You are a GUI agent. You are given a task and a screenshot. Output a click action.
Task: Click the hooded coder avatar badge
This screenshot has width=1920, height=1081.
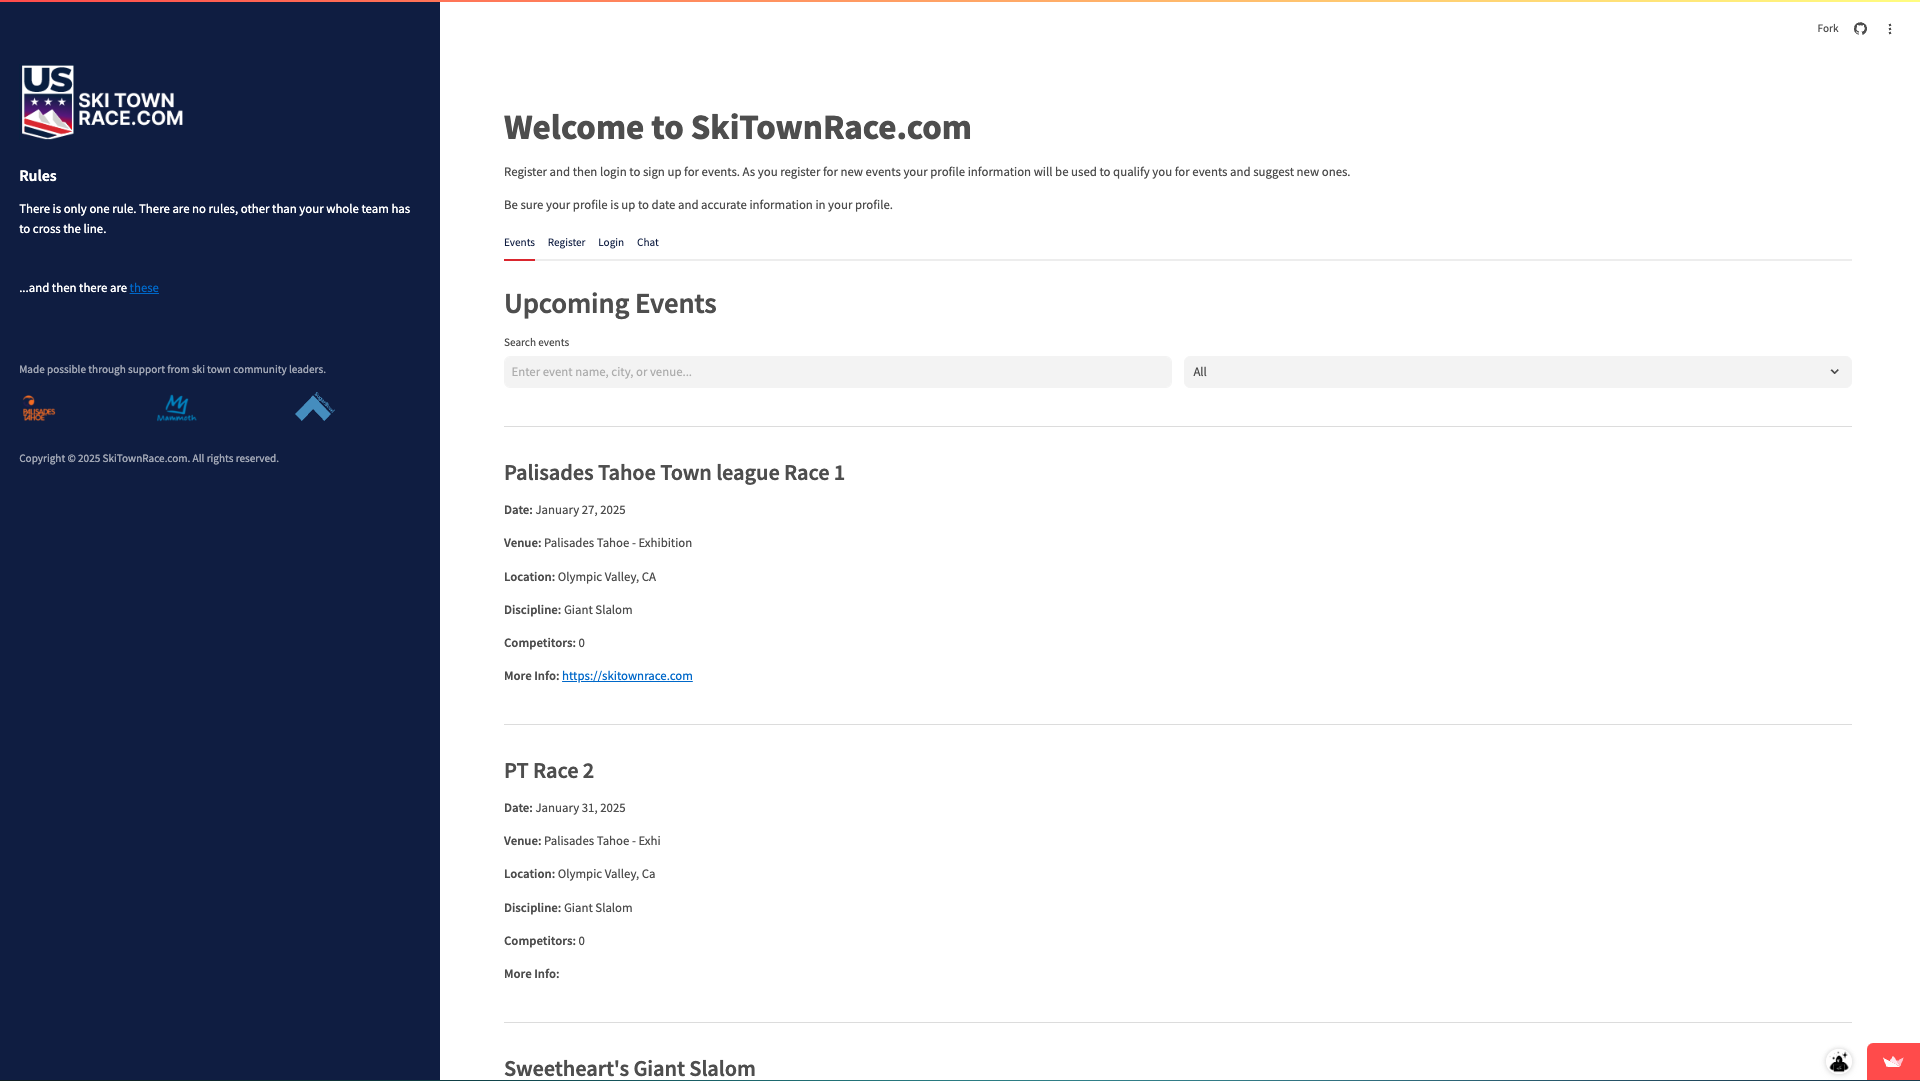click(x=1839, y=1062)
